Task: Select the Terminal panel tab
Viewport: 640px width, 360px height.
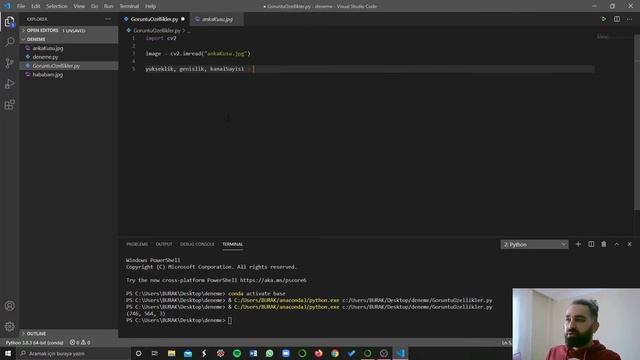Action: (x=233, y=244)
